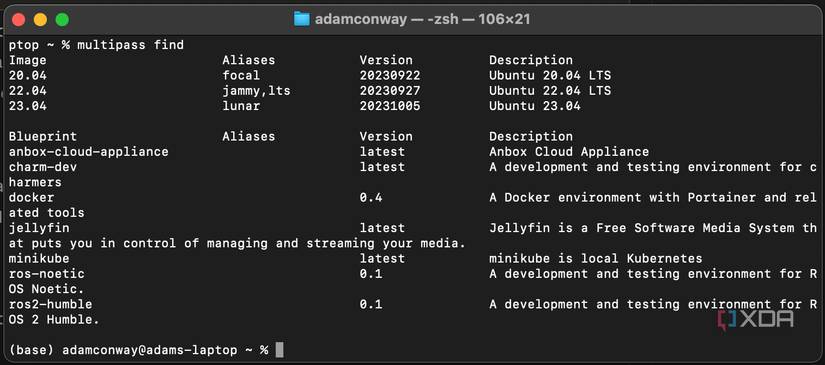Click image entry '23.04'

pos(28,106)
